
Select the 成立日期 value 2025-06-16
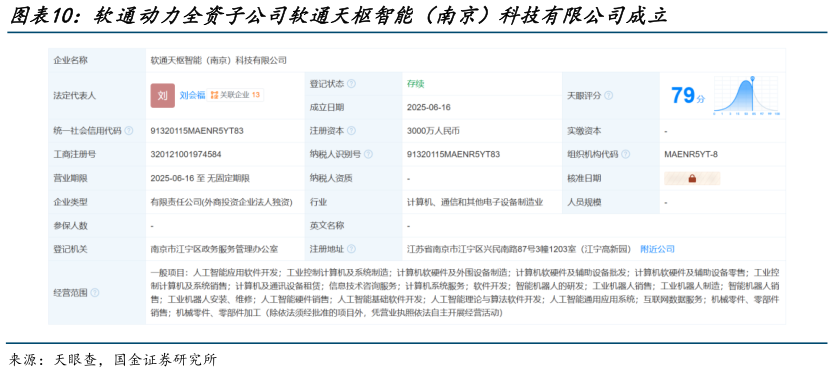(x=429, y=107)
